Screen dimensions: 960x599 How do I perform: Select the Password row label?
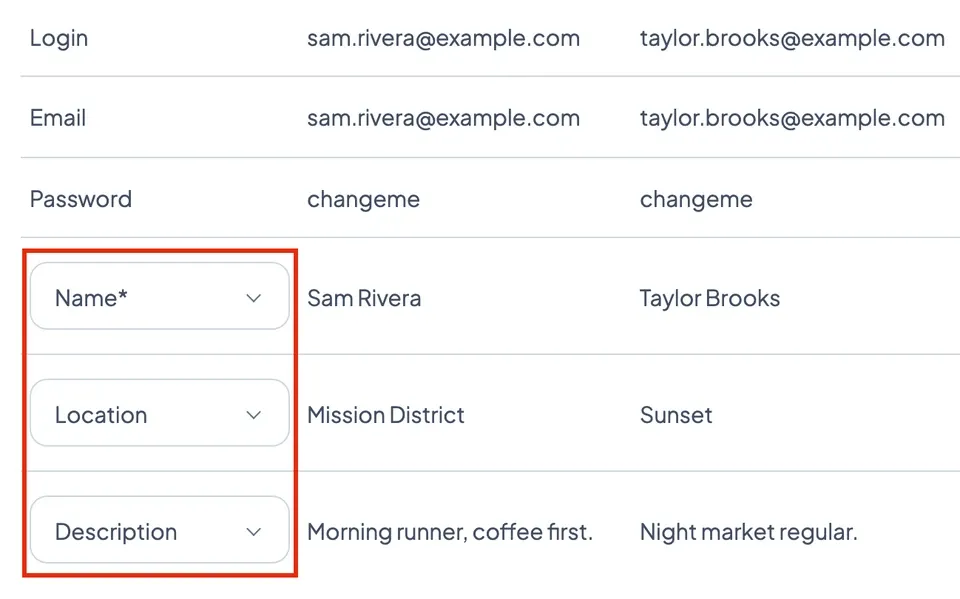[x=81, y=199]
